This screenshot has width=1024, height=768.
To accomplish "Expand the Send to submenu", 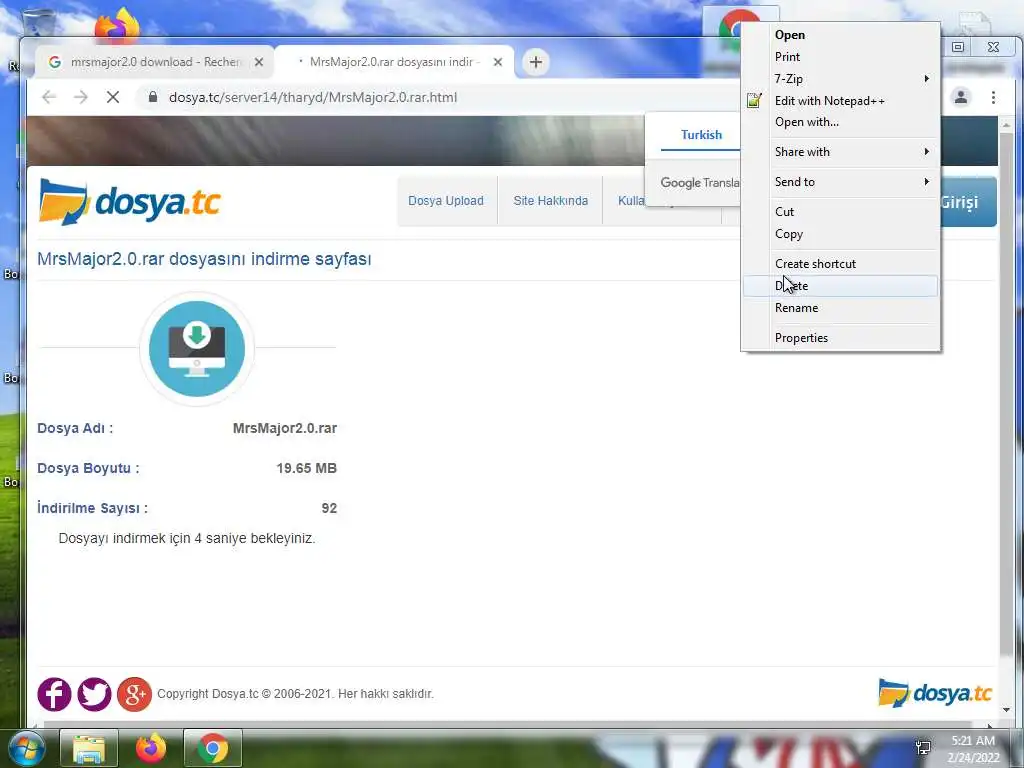I will (x=840, y=182).
